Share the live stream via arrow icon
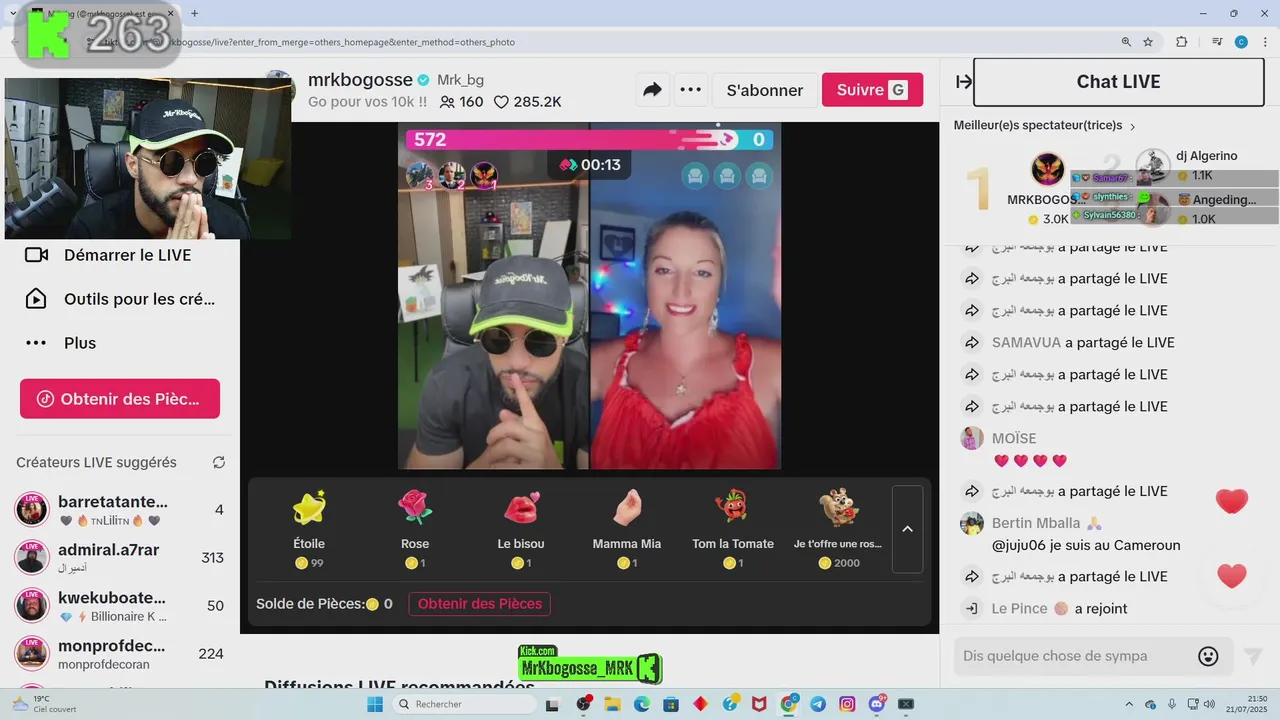1280x720 pixels. [652, 90]
